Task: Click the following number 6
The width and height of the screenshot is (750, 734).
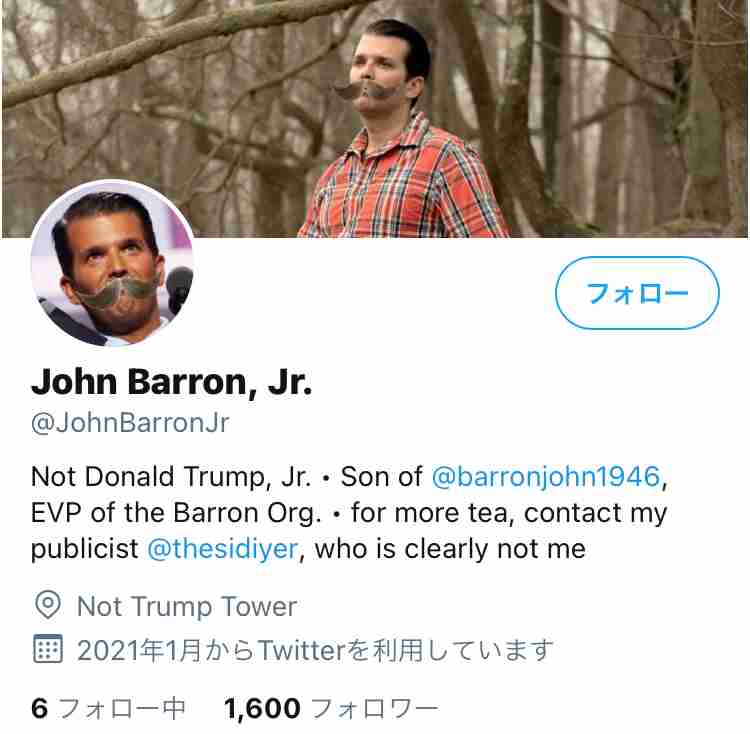Action: [x=39, y=708]
